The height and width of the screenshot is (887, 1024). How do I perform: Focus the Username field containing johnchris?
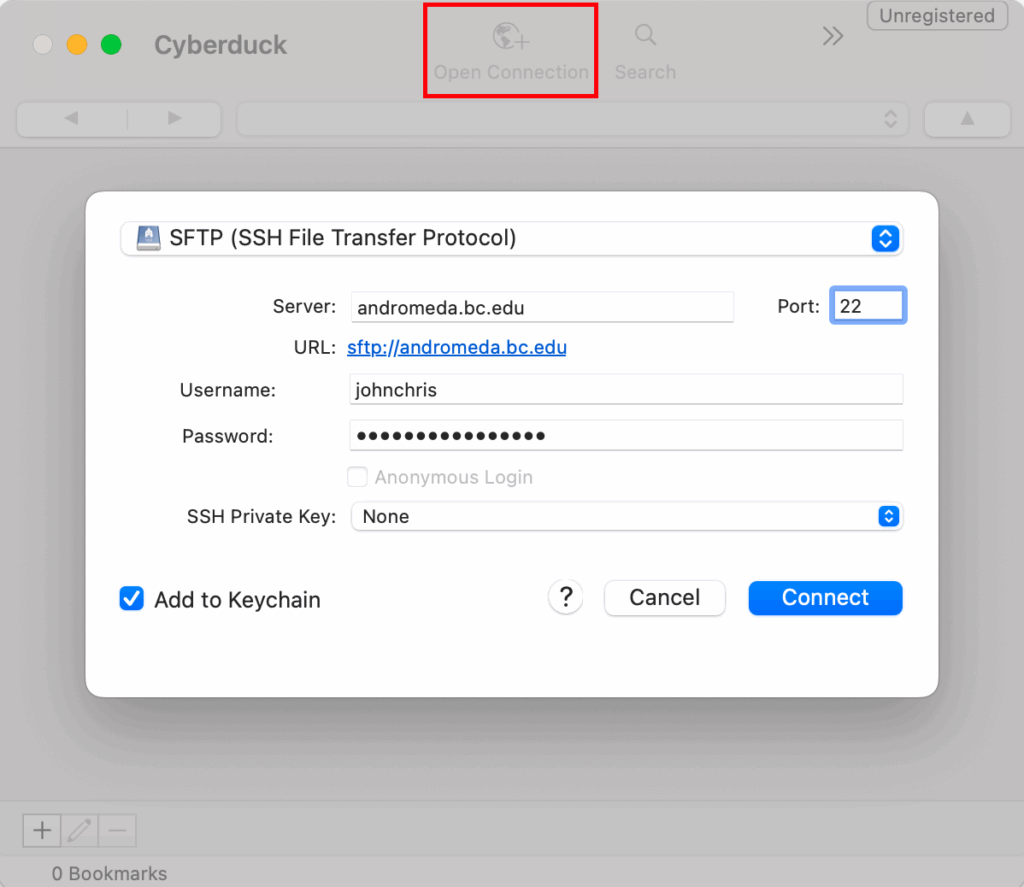pyautogui.click(x=626, y=389)
